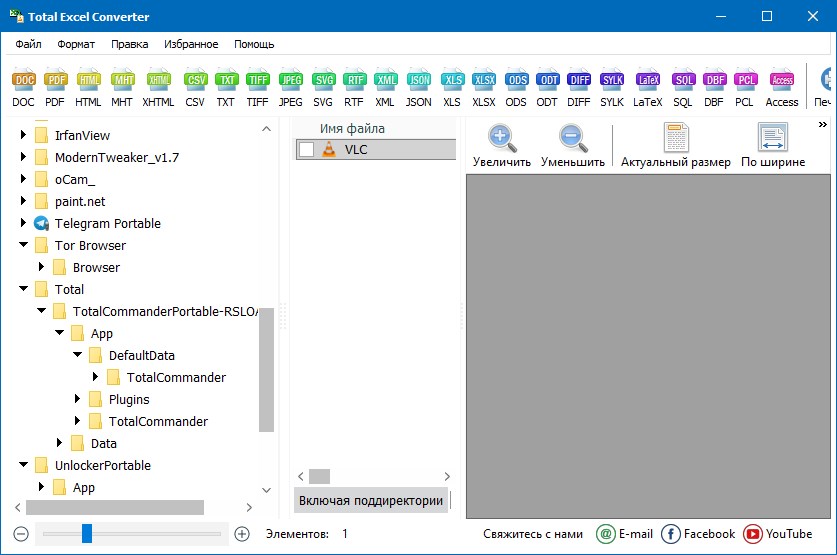Select JSON output format
The height and width of the screenshot is (555, 837).
[x=418, y=88]
